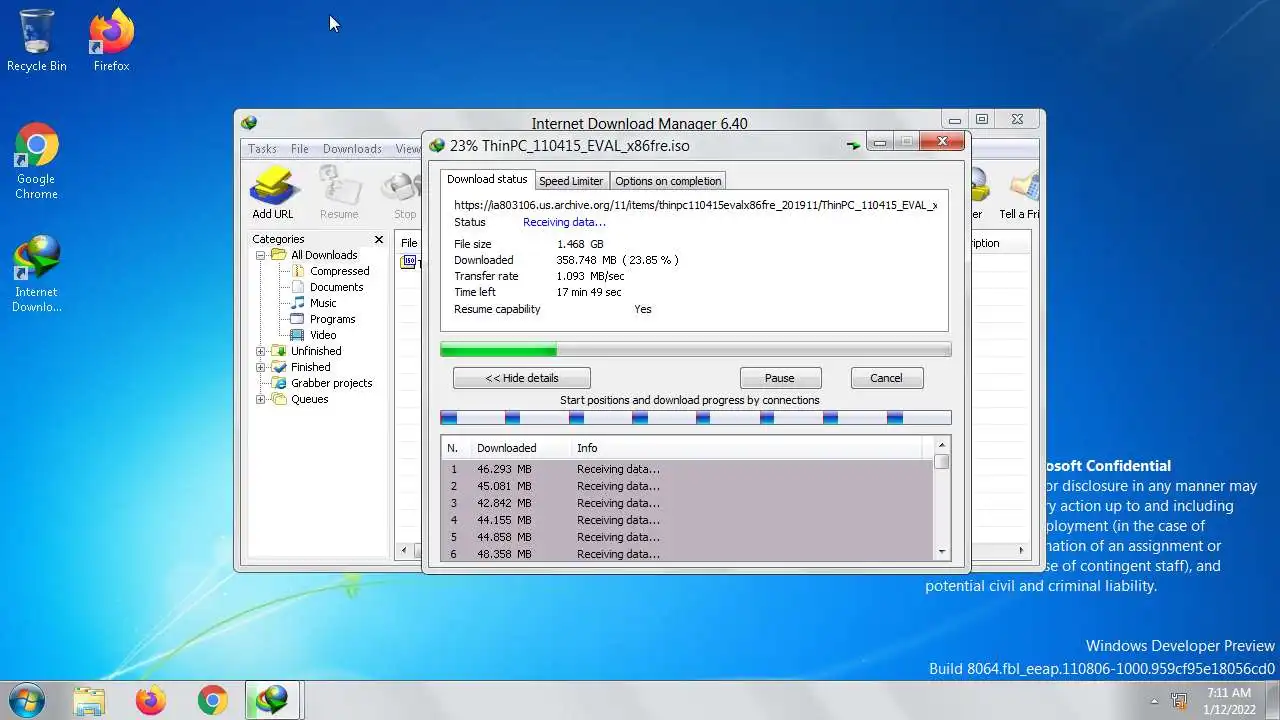Viewport: 1280px width, 720px height.
Task: Open the File menu
Action: pos(300,149)
